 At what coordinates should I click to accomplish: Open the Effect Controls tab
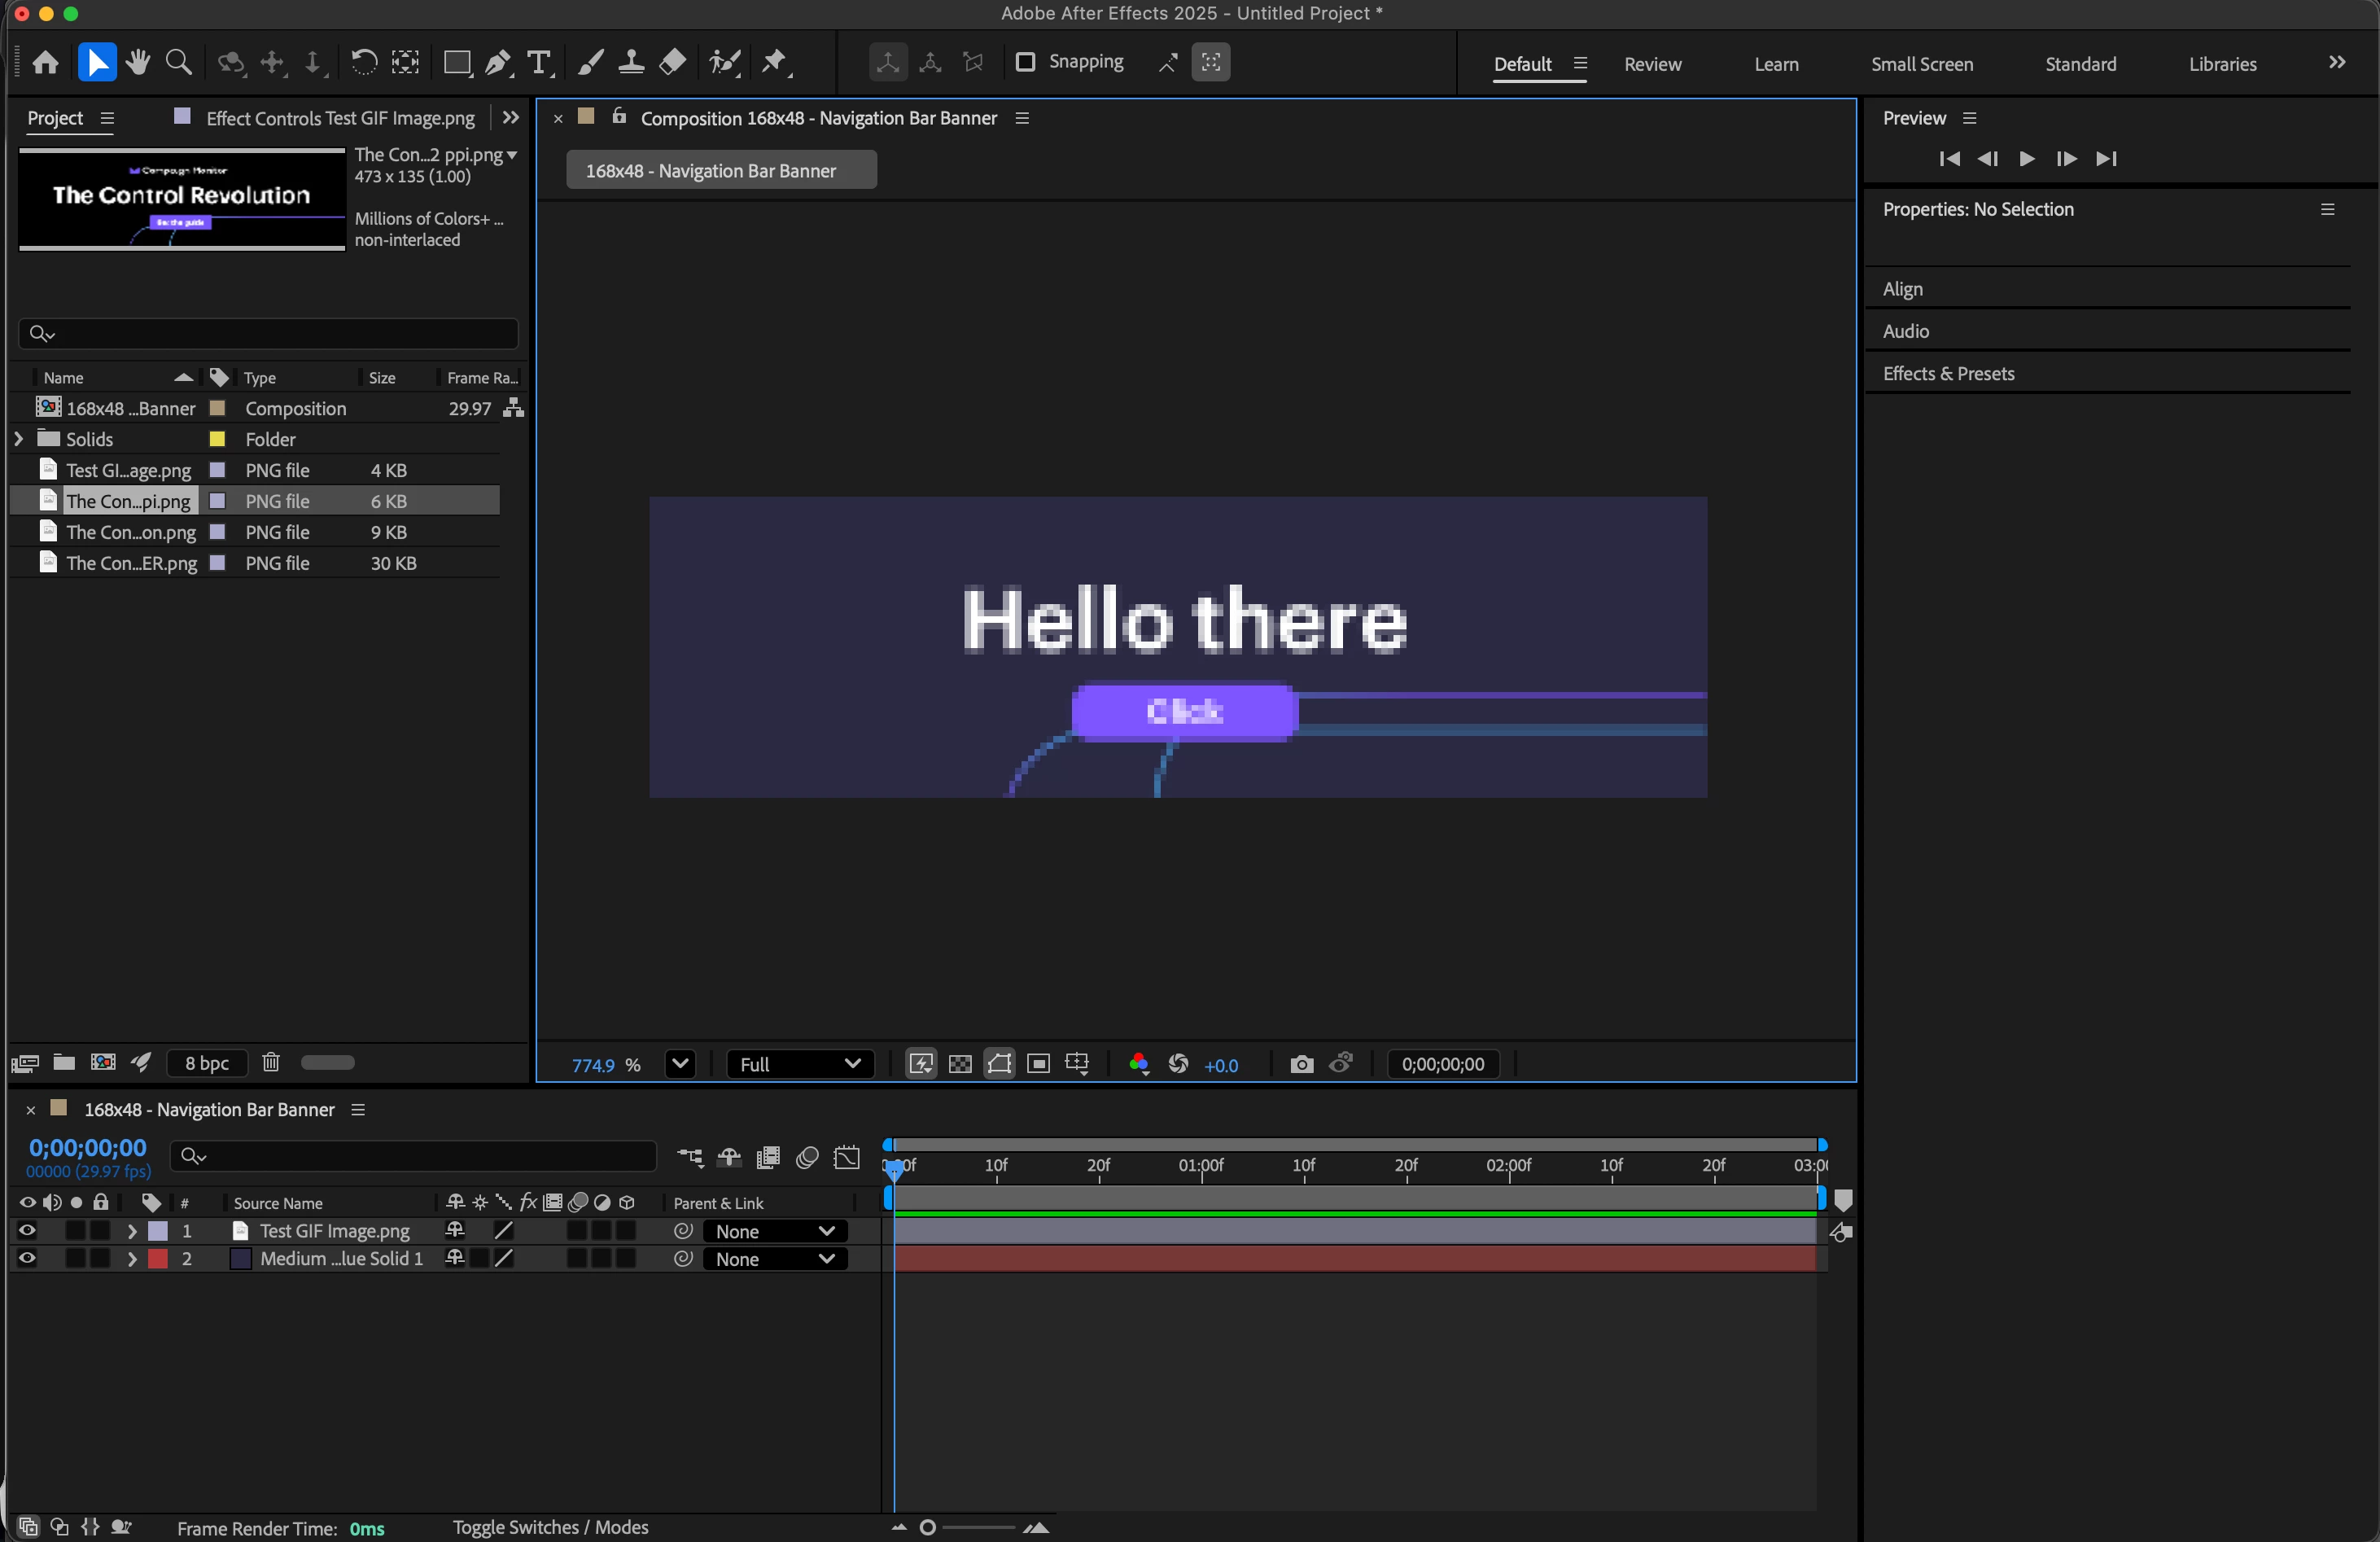pyautogui.click(x=340, y=118)
